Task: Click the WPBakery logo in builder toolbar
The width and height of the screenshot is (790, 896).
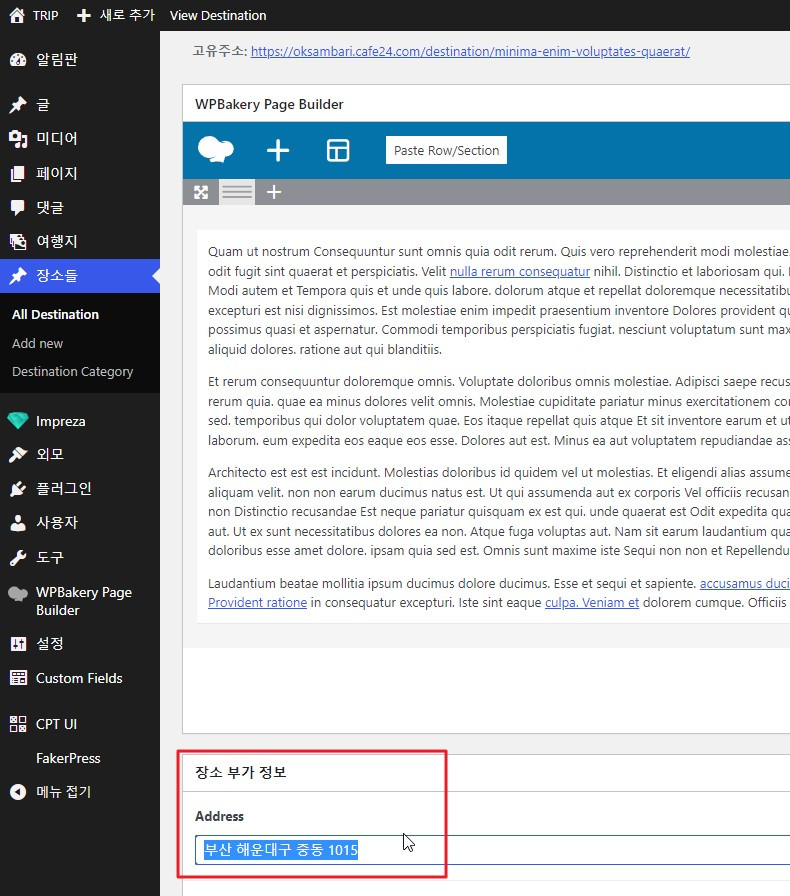Action: click(216, 150)
